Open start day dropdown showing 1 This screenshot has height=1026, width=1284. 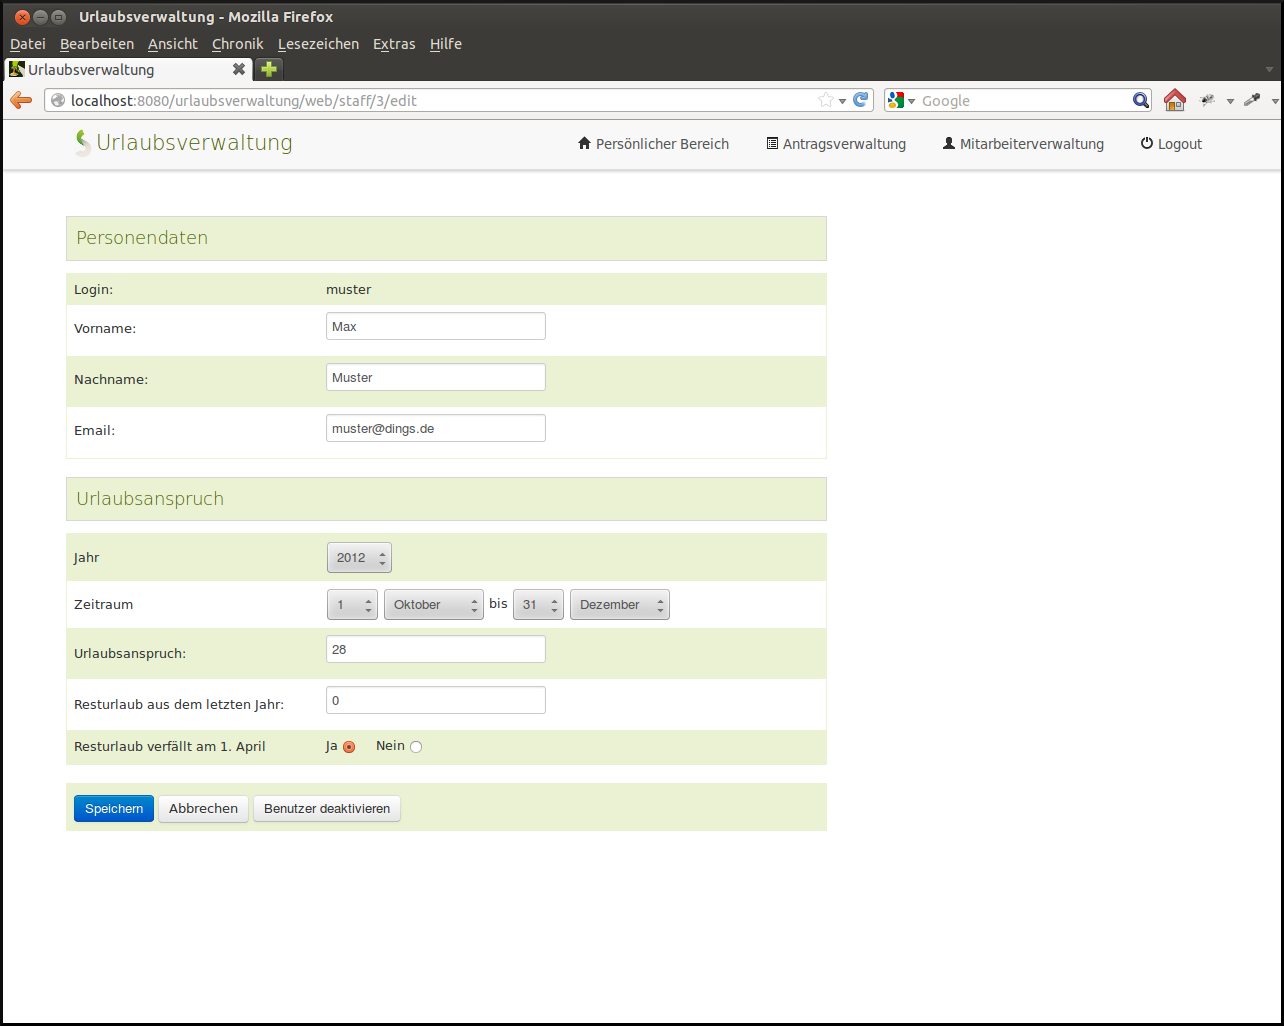(x=352, y=605)
